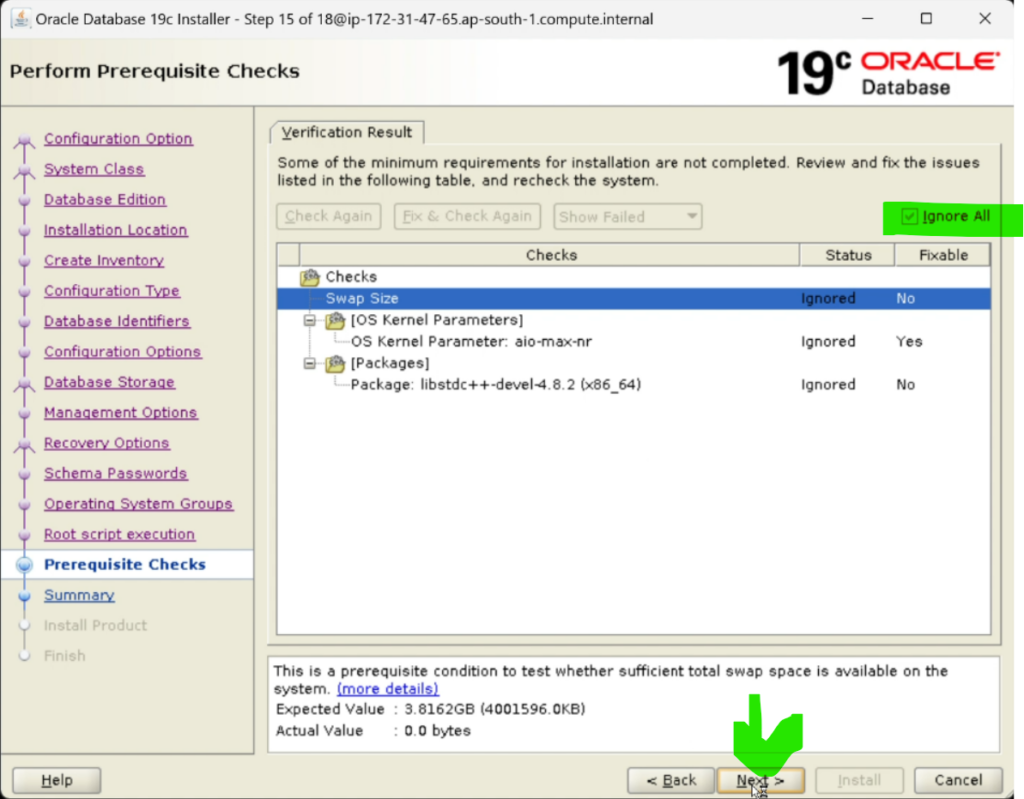
Task: Go to Database Storage step
Action: point(109,382)
